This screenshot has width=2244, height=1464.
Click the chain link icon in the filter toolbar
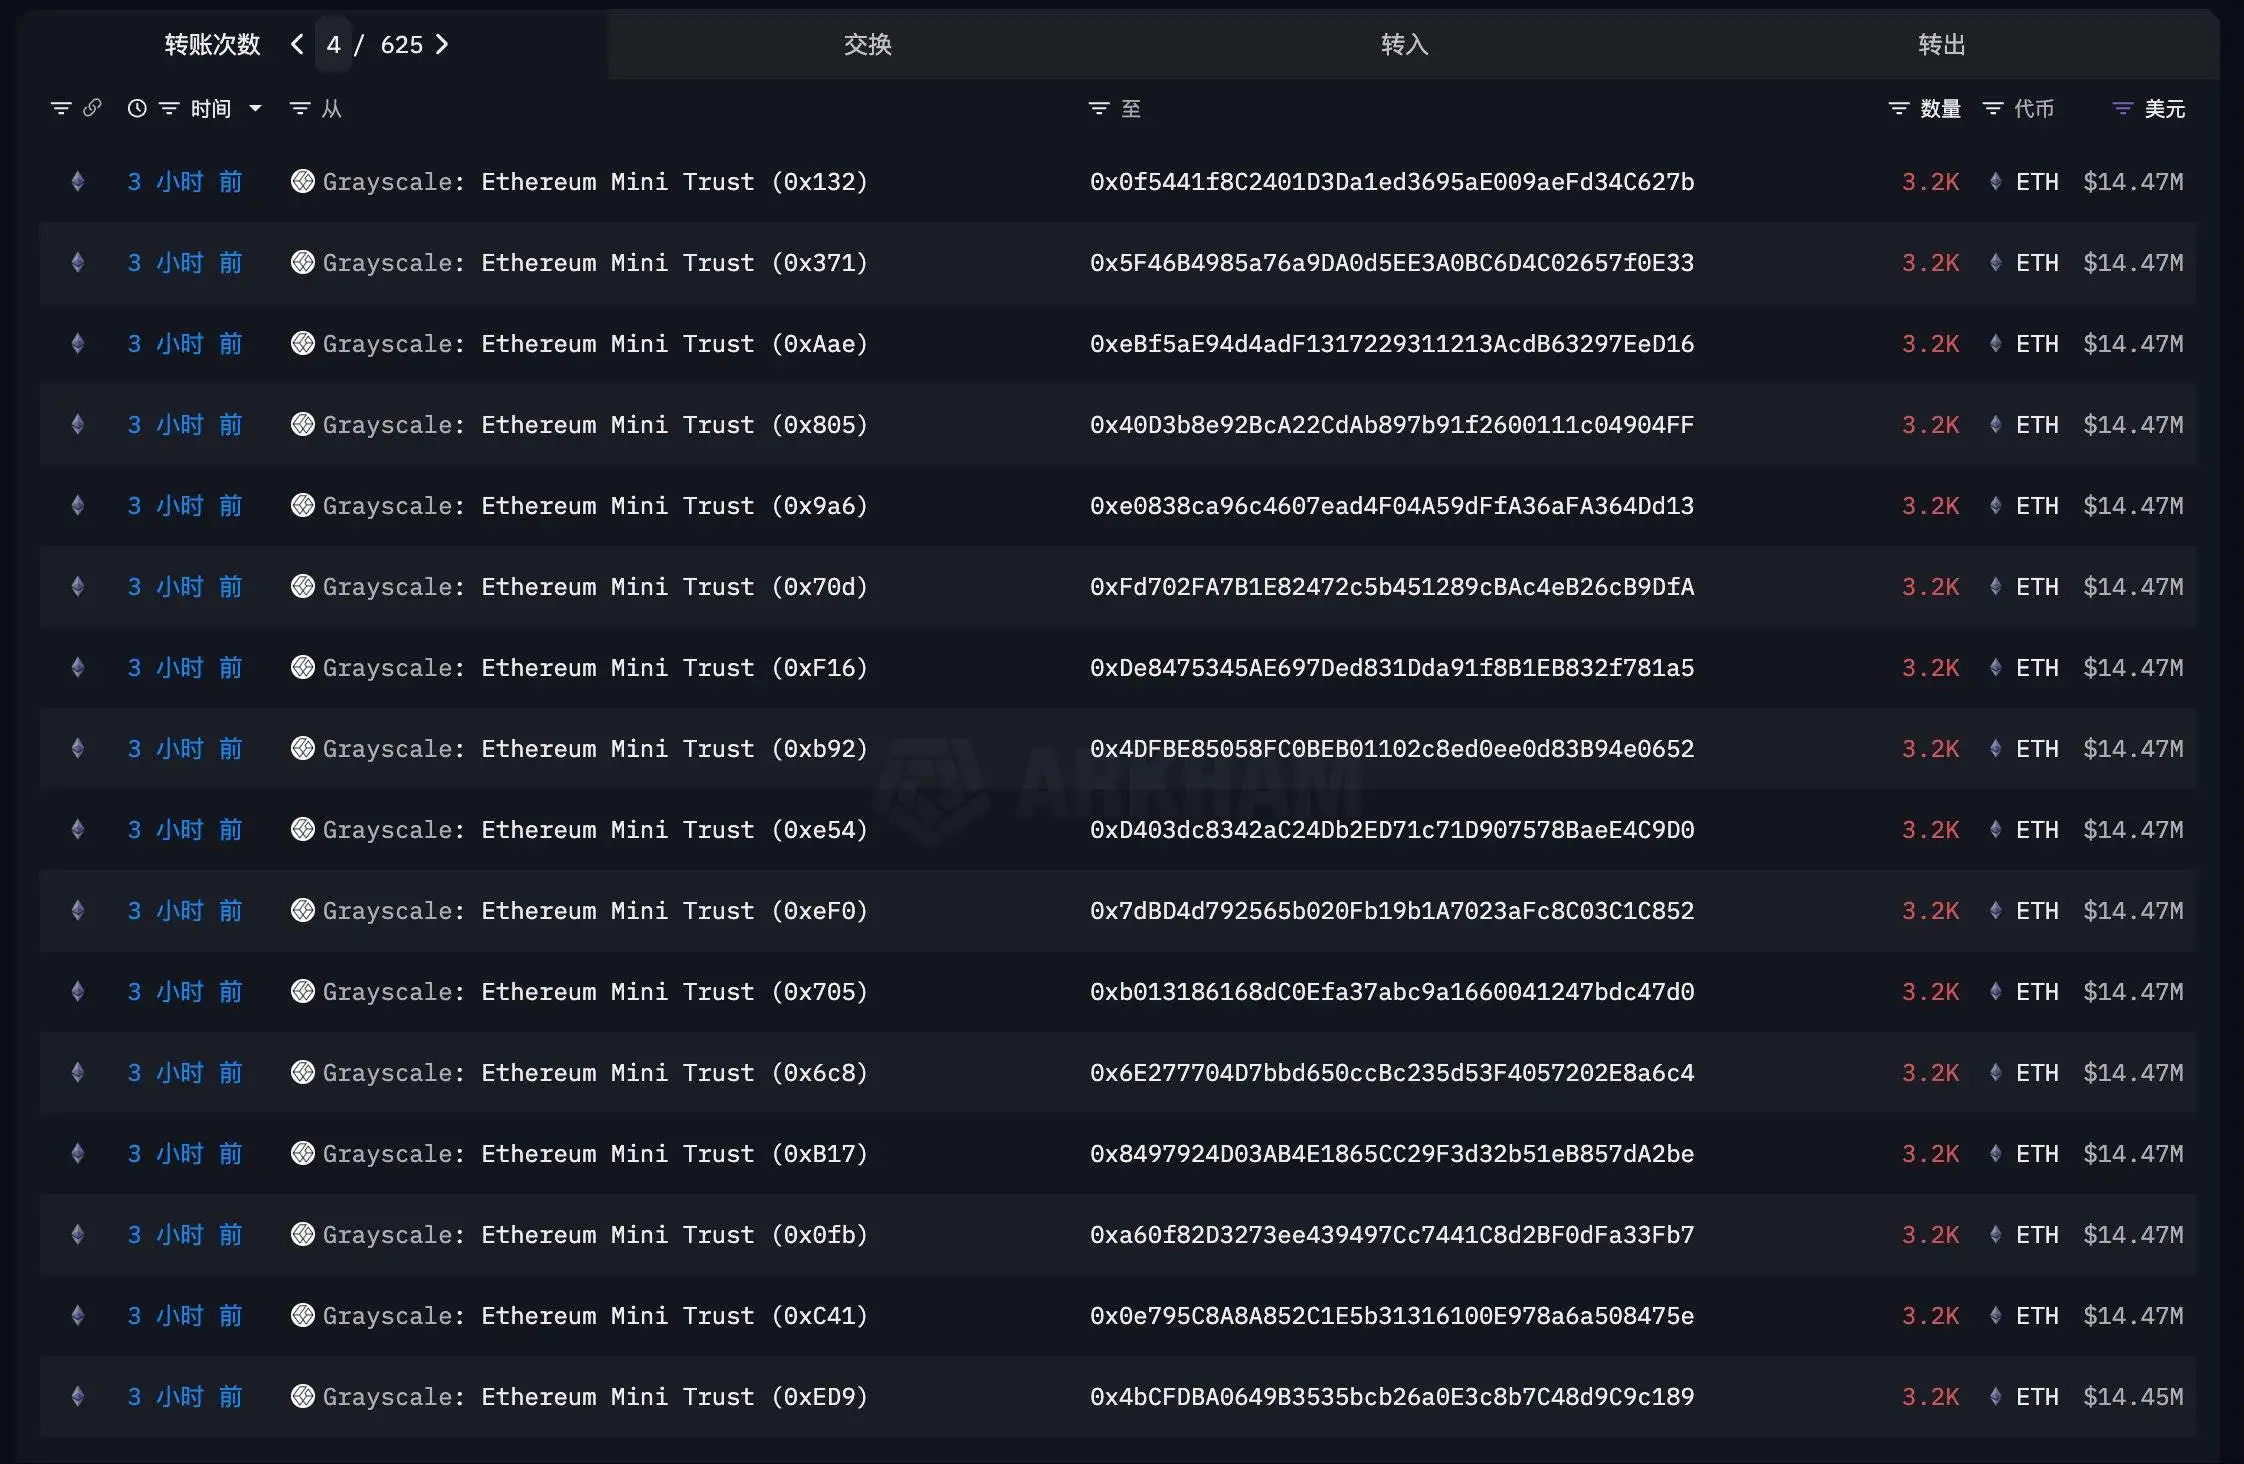[x=93, y=107]
